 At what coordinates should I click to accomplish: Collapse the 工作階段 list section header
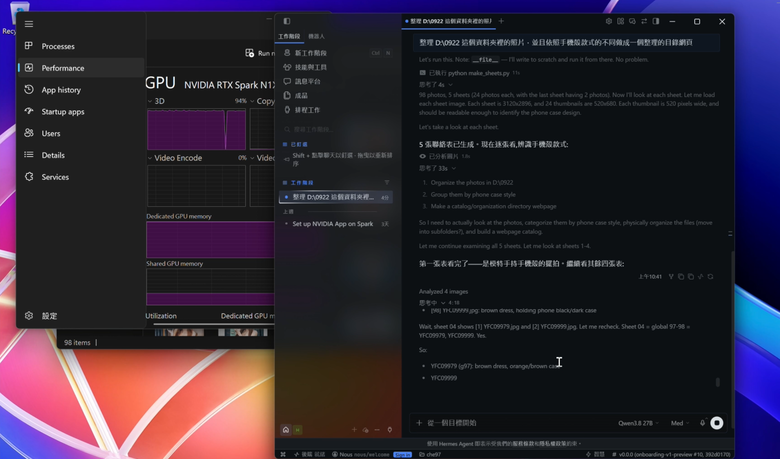(298, 183)
